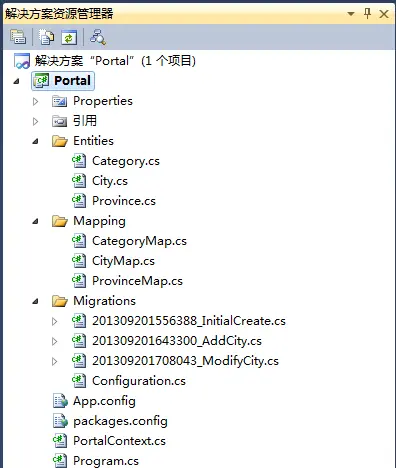Image resolution: width=396 pixels, height=468 pixels.
Task: Select 201309201643300_AddCity.cs file
Action: [x=177, y=341]
